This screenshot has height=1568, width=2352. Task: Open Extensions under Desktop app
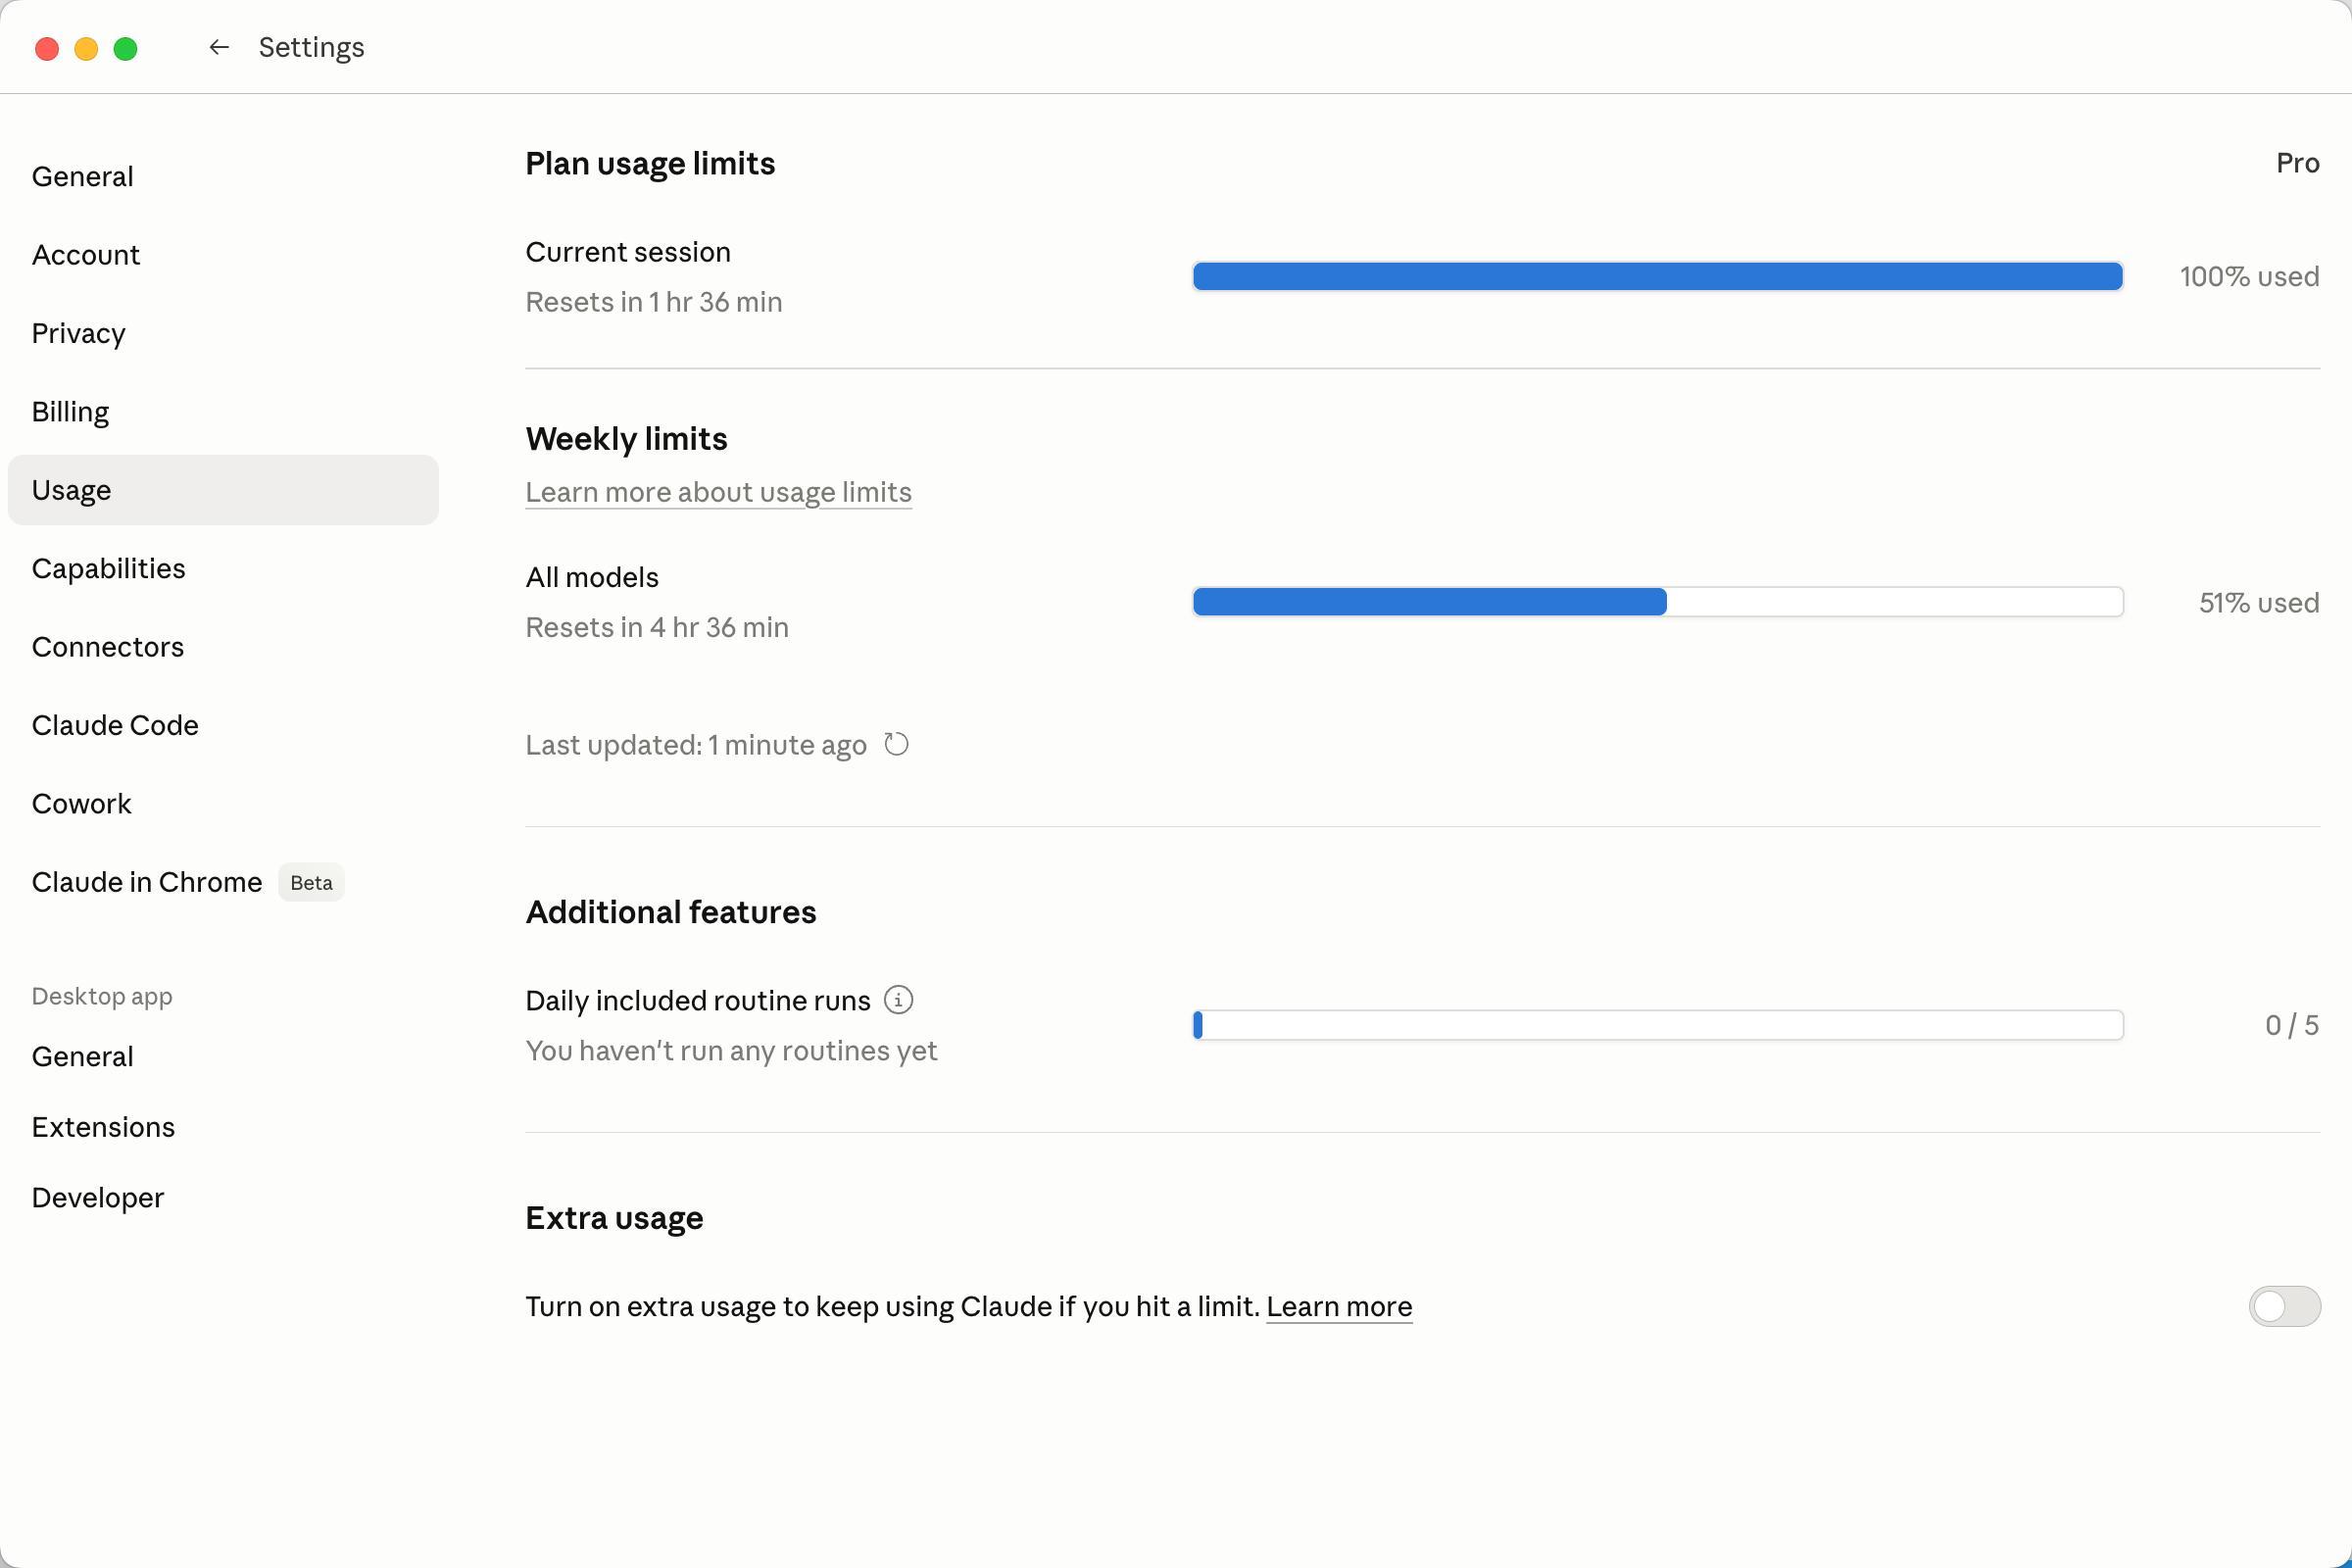[x=103, y=1127]
